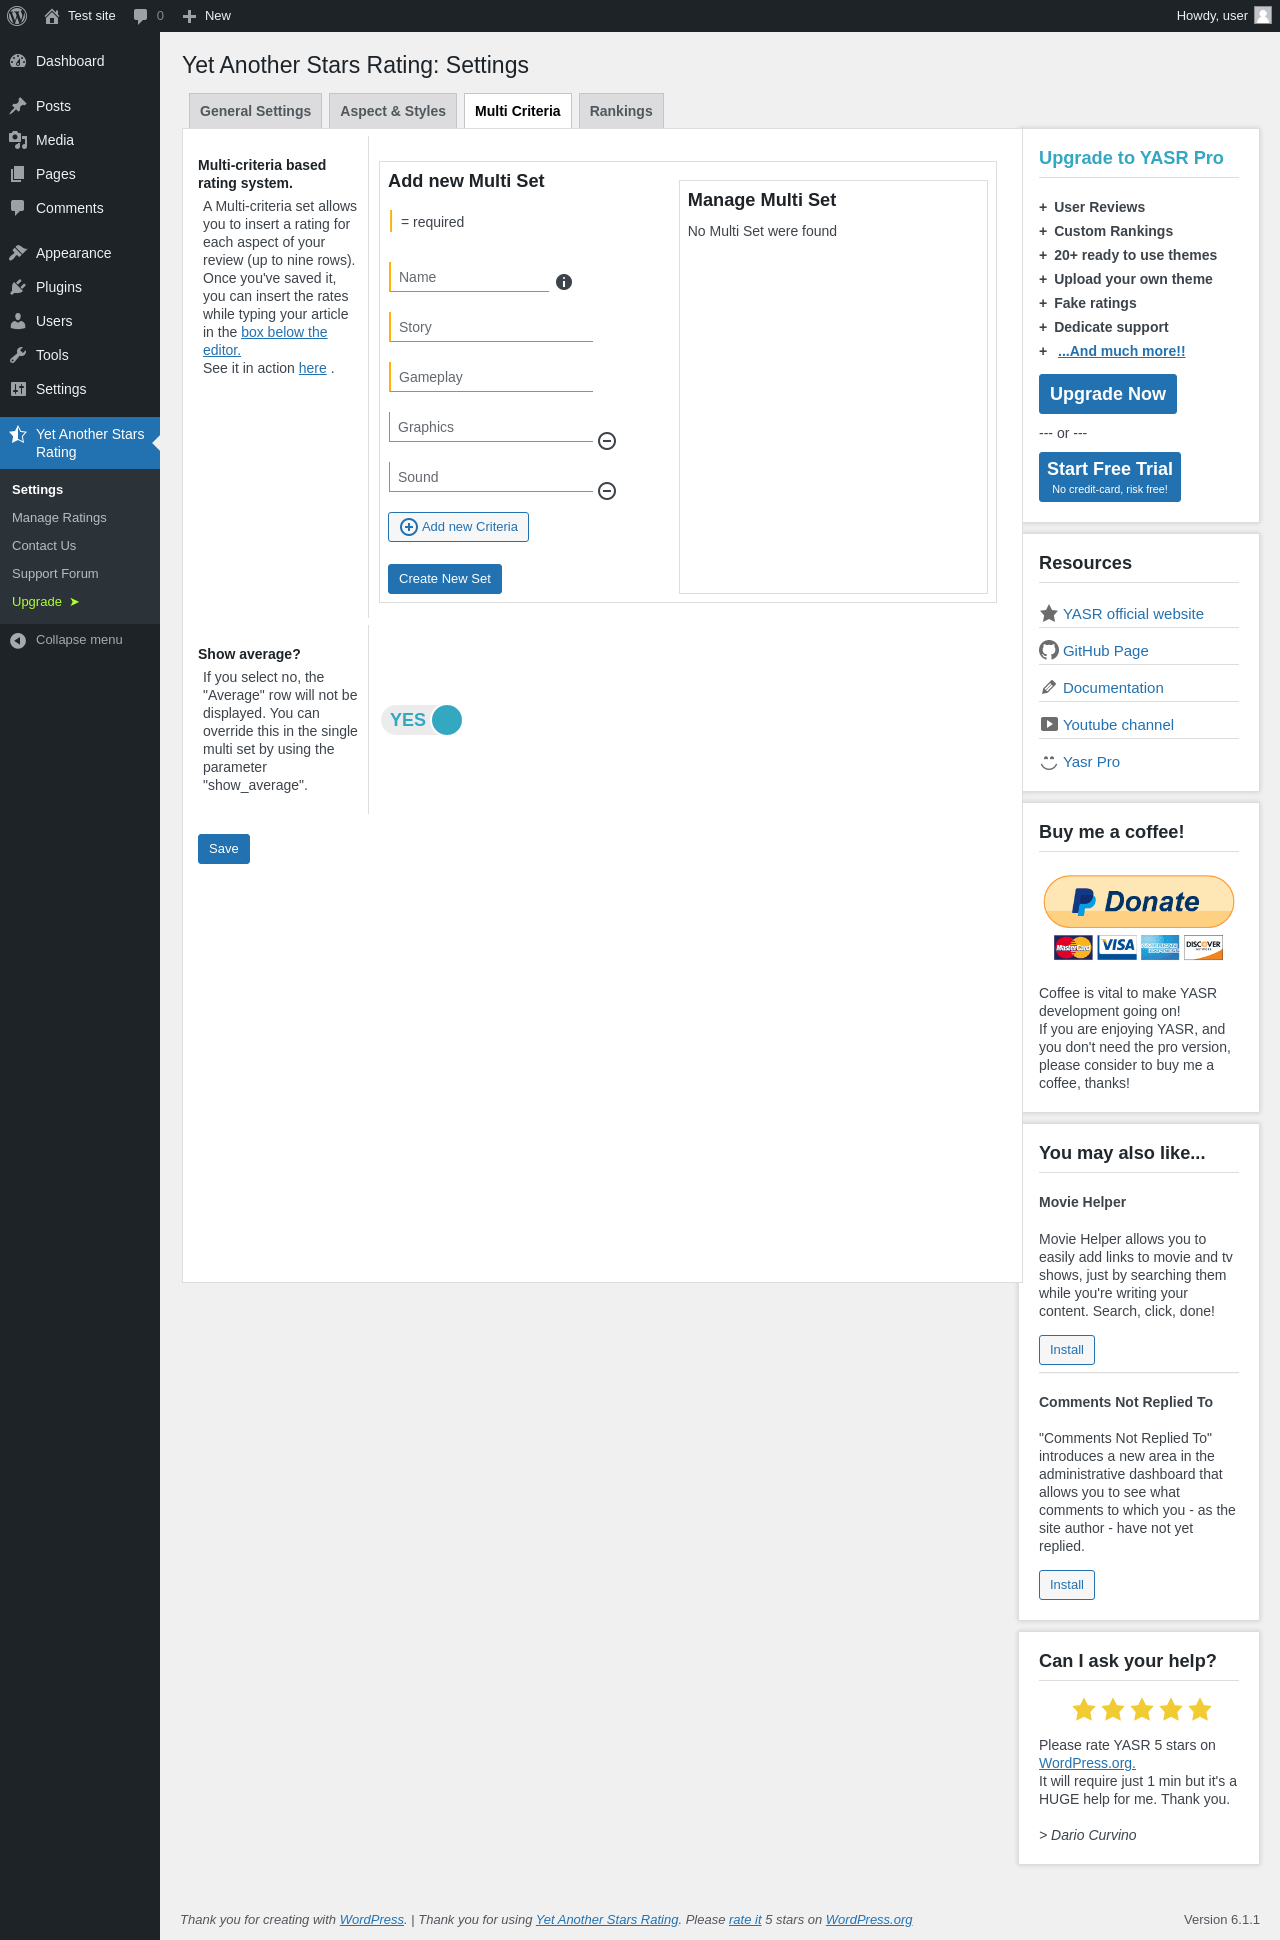Open WordPress.org link in help box

click(1087, 1763)
